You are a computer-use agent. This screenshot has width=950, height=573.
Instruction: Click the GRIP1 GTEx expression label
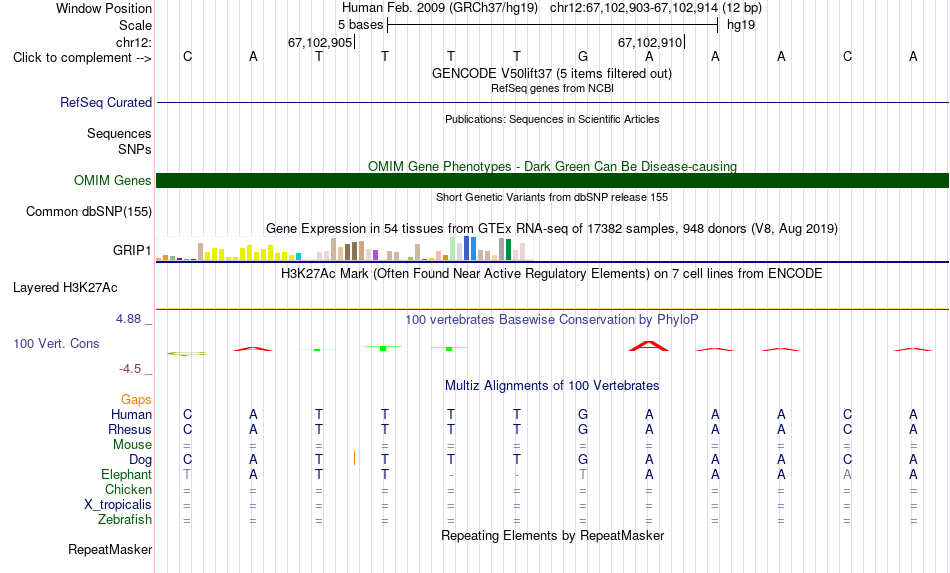click(132, 250)
